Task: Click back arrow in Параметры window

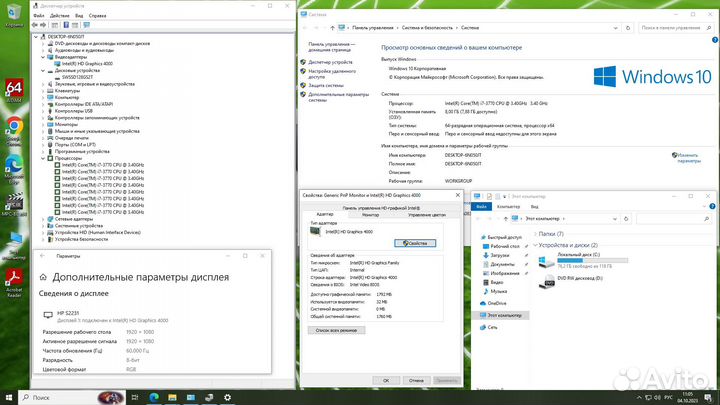Action: tap(42, 256)
